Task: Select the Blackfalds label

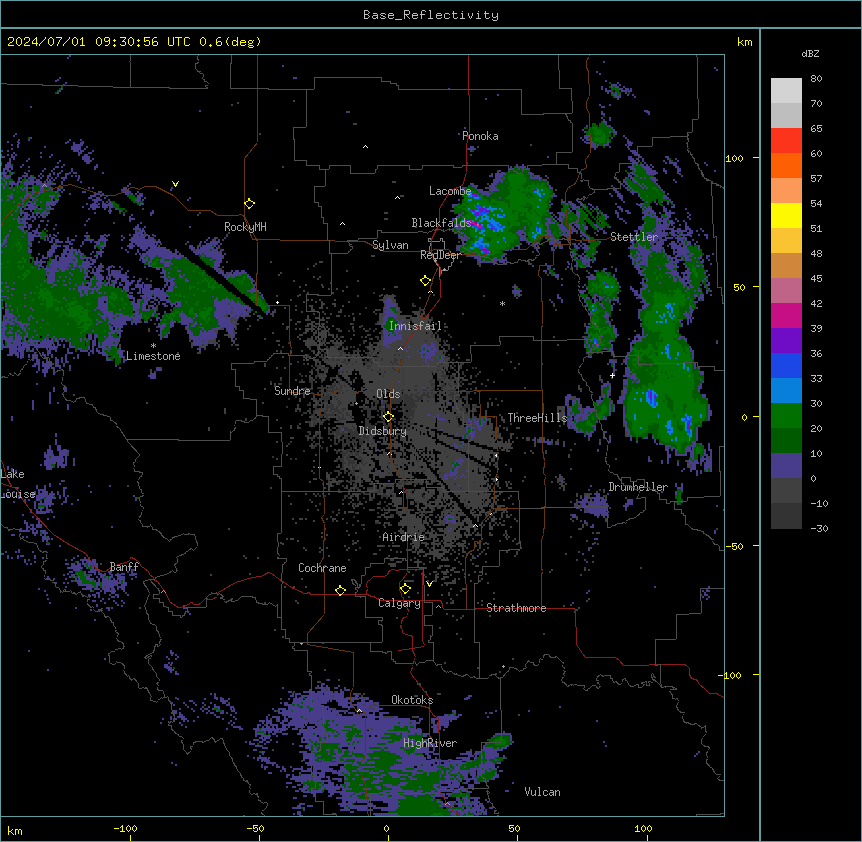Action: tap(441, 223)
